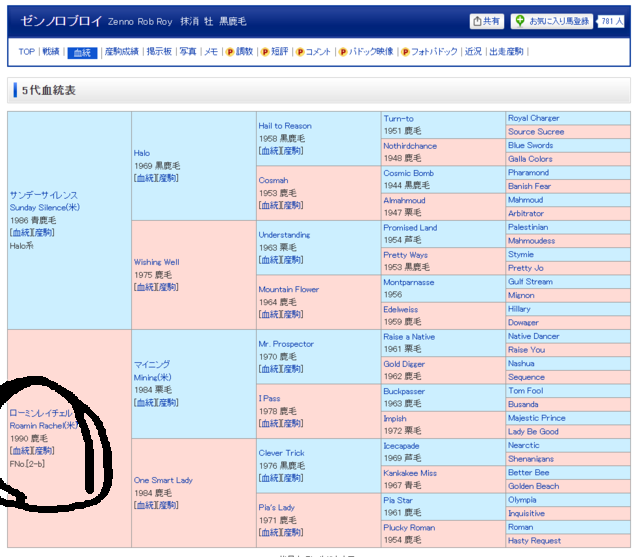Go to the 出走産駒 tab

[x=507, y=52]
